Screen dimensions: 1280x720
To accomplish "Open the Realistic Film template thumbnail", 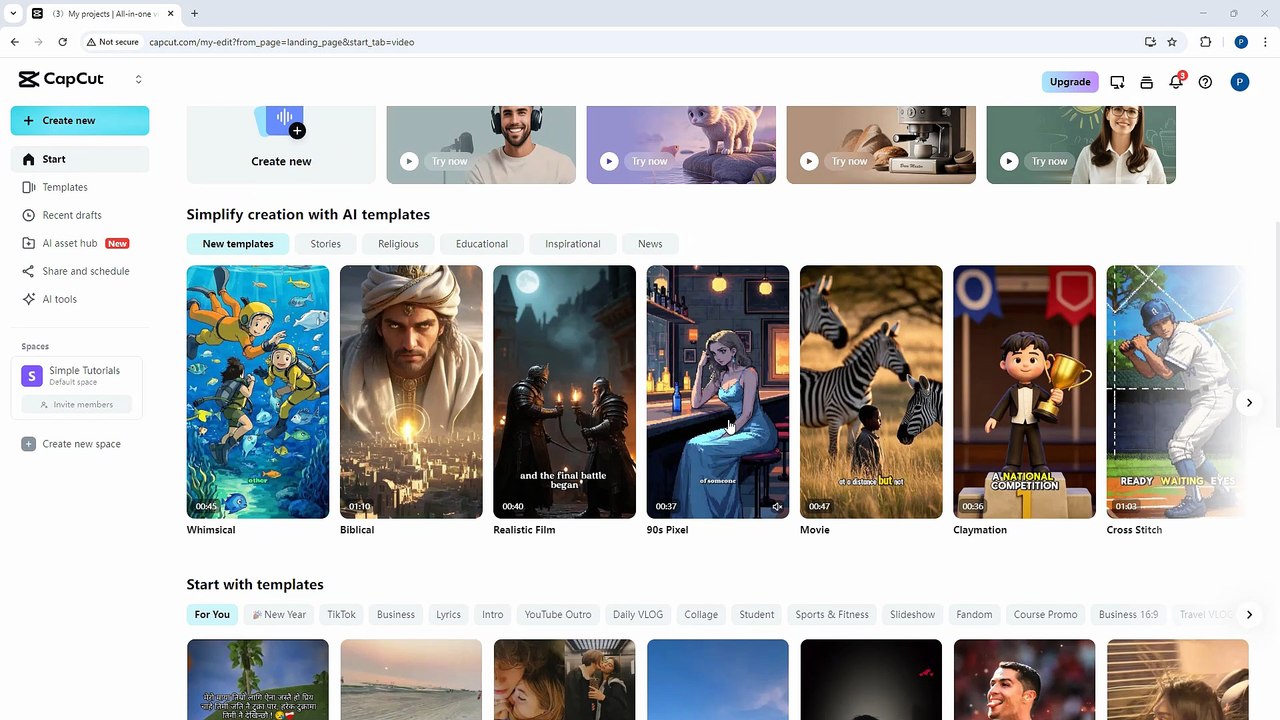I will tap(564, 392).
